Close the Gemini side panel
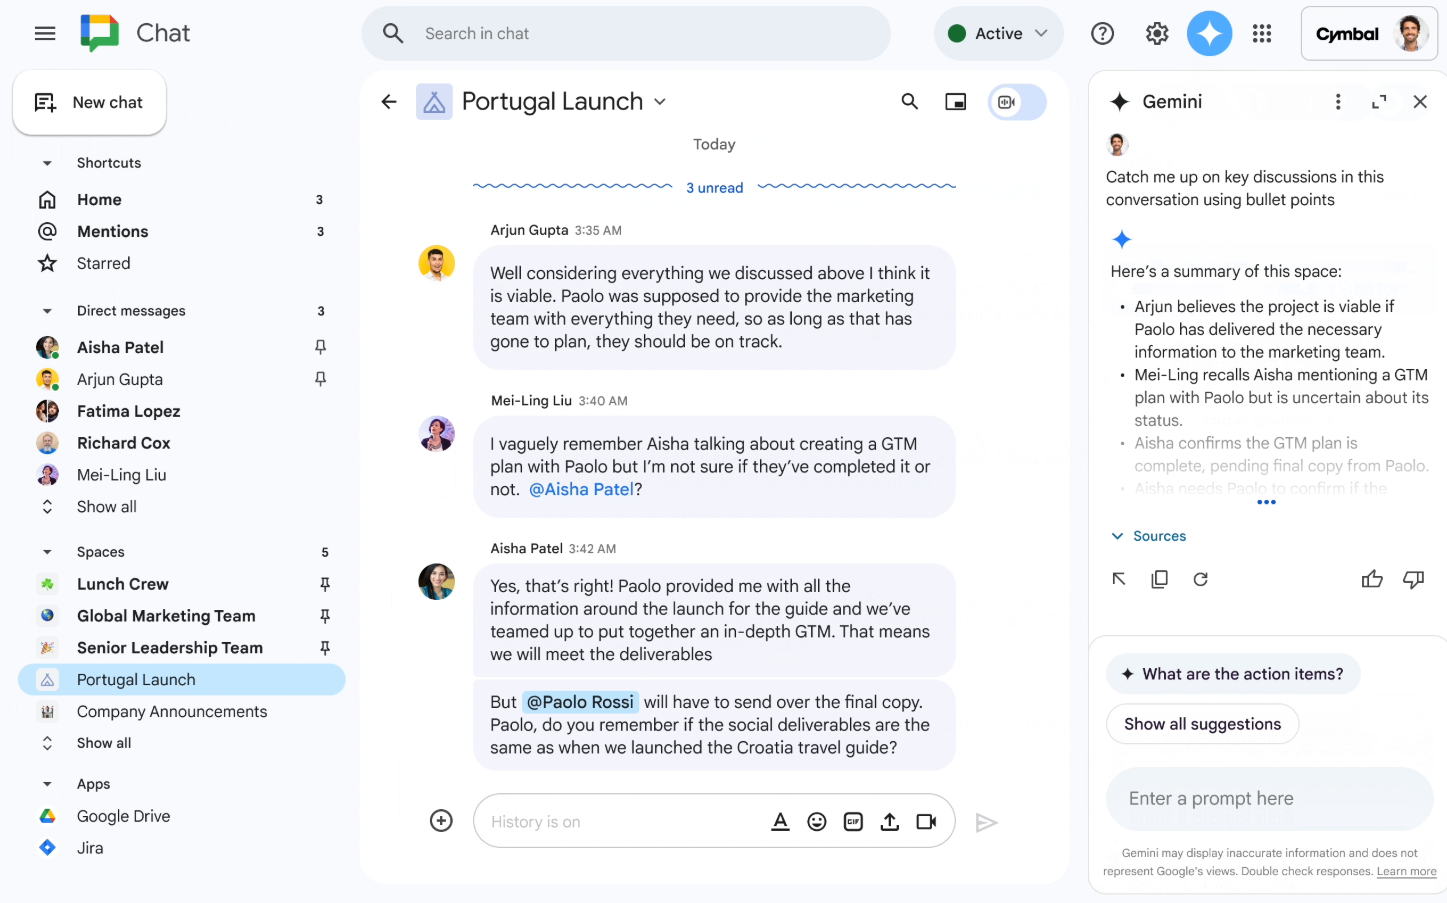The image size is (1447, 903). (1420, 102)
